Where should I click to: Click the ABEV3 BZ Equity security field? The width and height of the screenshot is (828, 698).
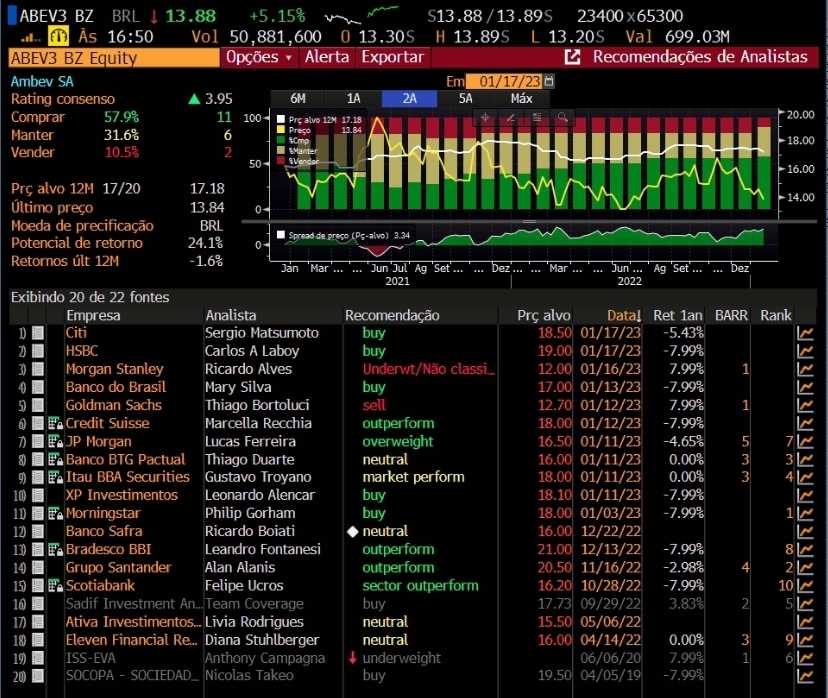point(114,58)
